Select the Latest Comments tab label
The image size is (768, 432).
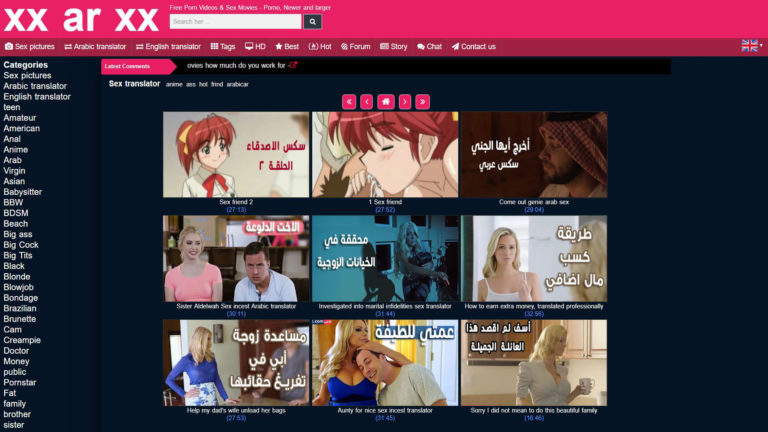[x=127, y=66]
